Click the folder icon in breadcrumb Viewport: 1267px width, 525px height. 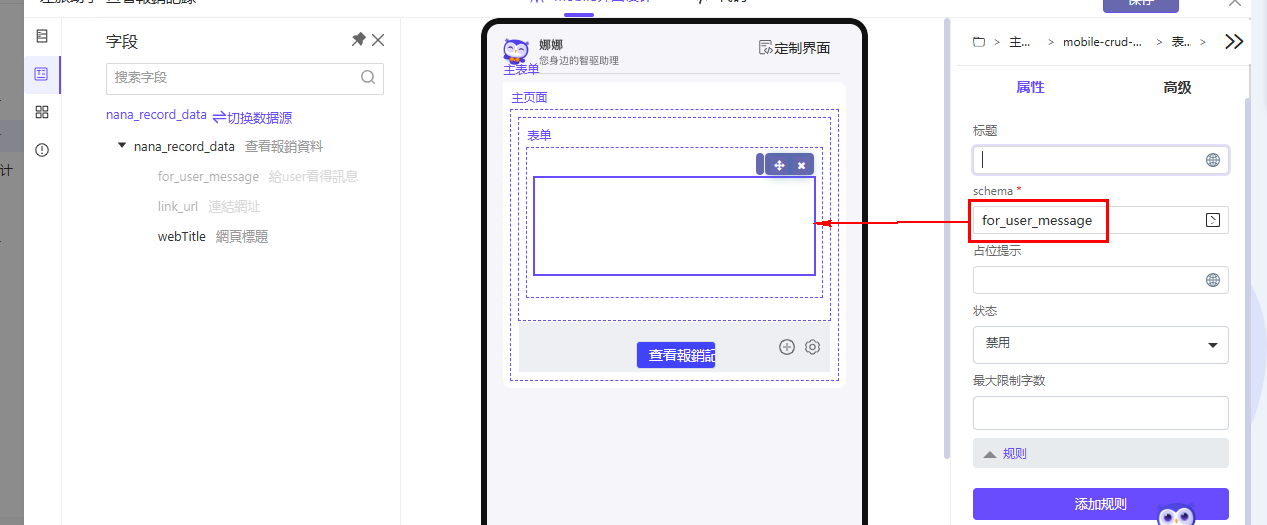point(979,42)
